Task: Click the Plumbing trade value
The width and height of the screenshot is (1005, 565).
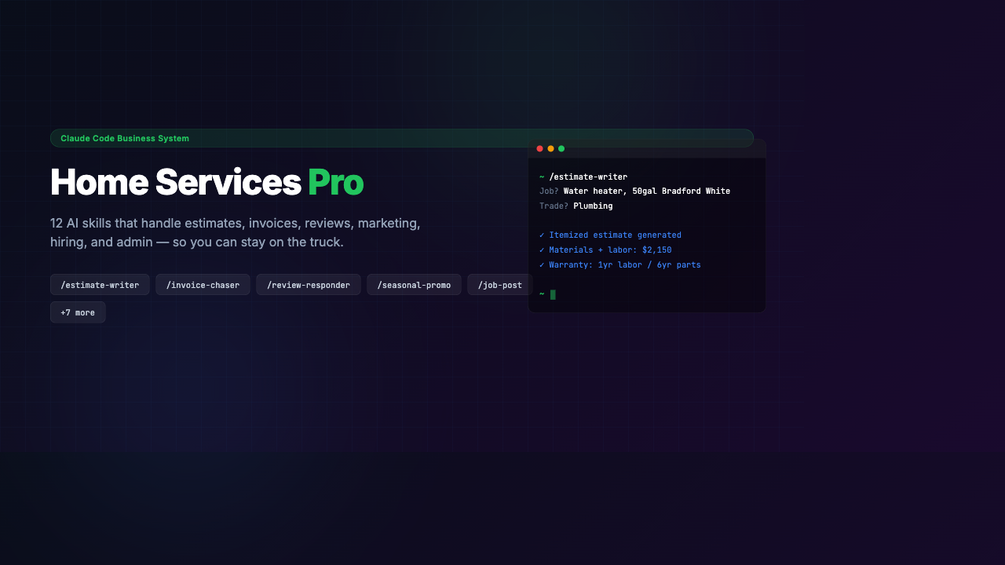Action: pyautogui.click(x=593, y=206)
